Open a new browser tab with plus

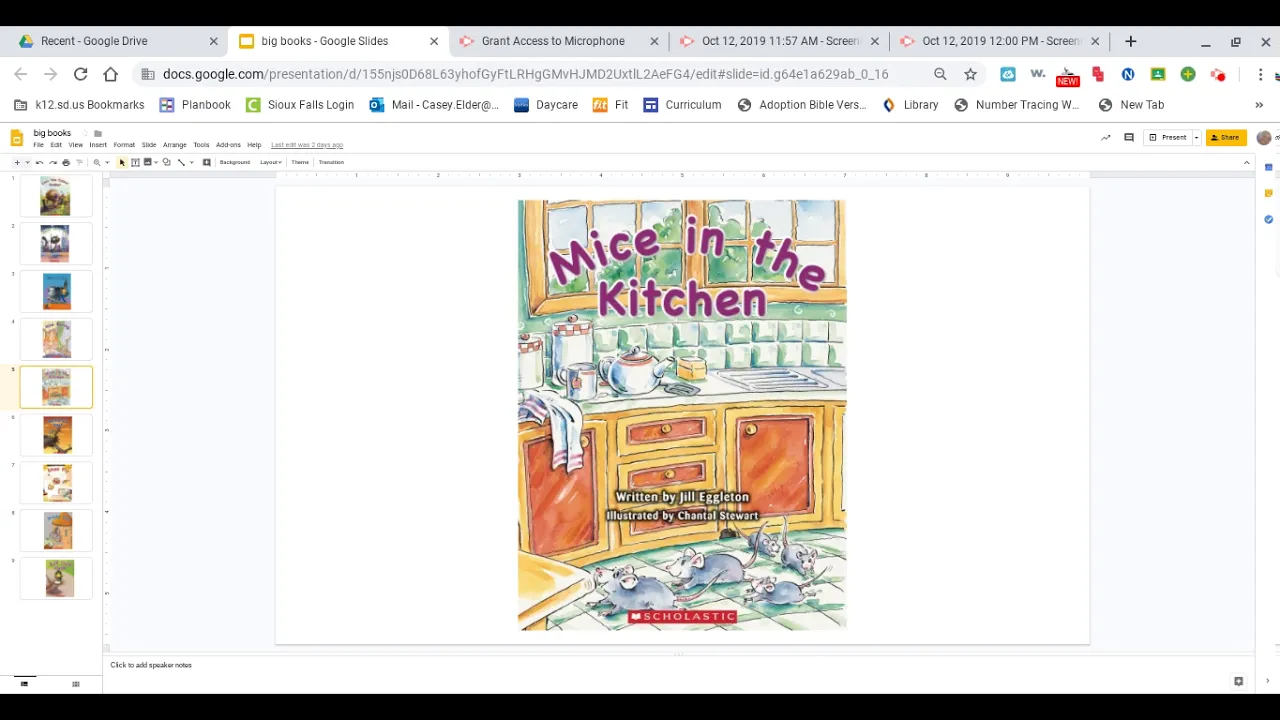(1131, 41)
